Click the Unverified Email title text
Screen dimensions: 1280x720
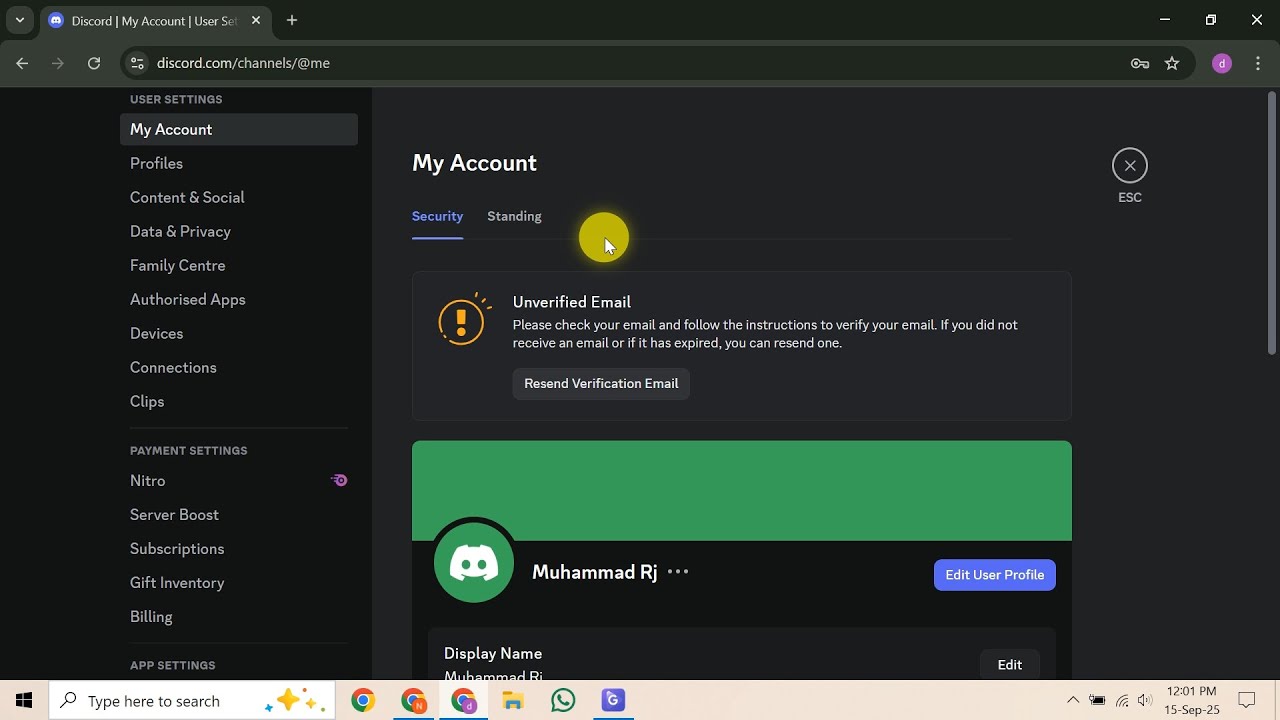pyautogui.click(x=572, y=302)
